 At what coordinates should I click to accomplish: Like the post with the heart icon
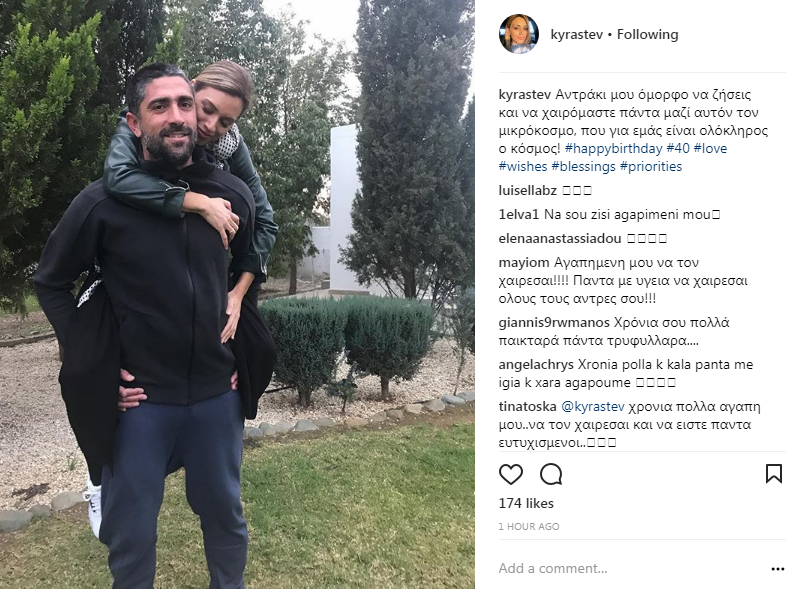pyautogui.click(x=511, y=474)
